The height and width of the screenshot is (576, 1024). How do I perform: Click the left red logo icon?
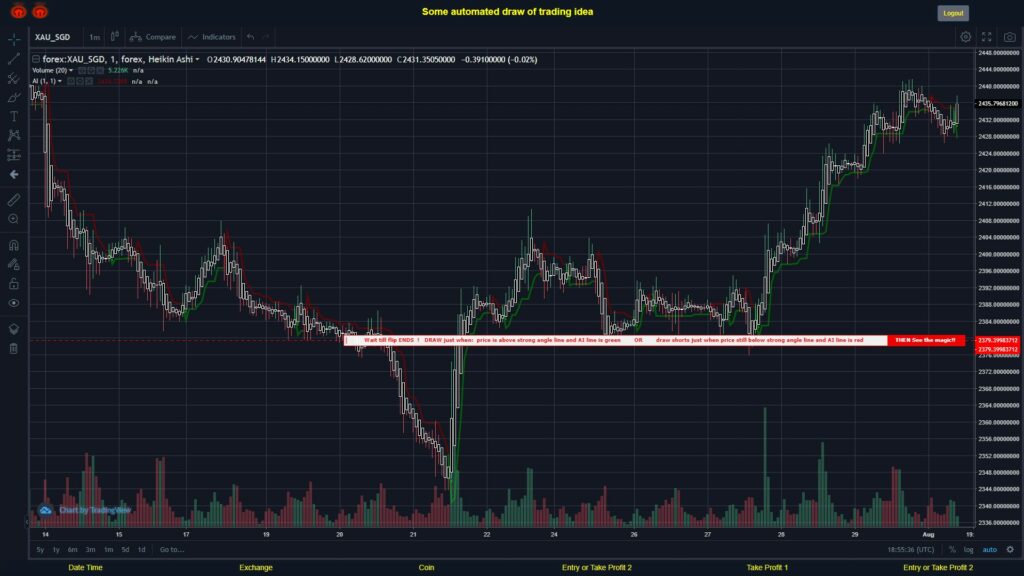(18, 11)
